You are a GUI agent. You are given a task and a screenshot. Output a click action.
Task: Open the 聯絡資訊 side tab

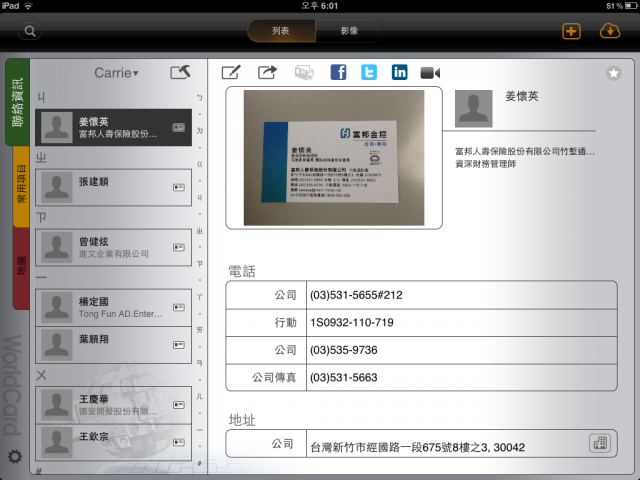[18, 102]
